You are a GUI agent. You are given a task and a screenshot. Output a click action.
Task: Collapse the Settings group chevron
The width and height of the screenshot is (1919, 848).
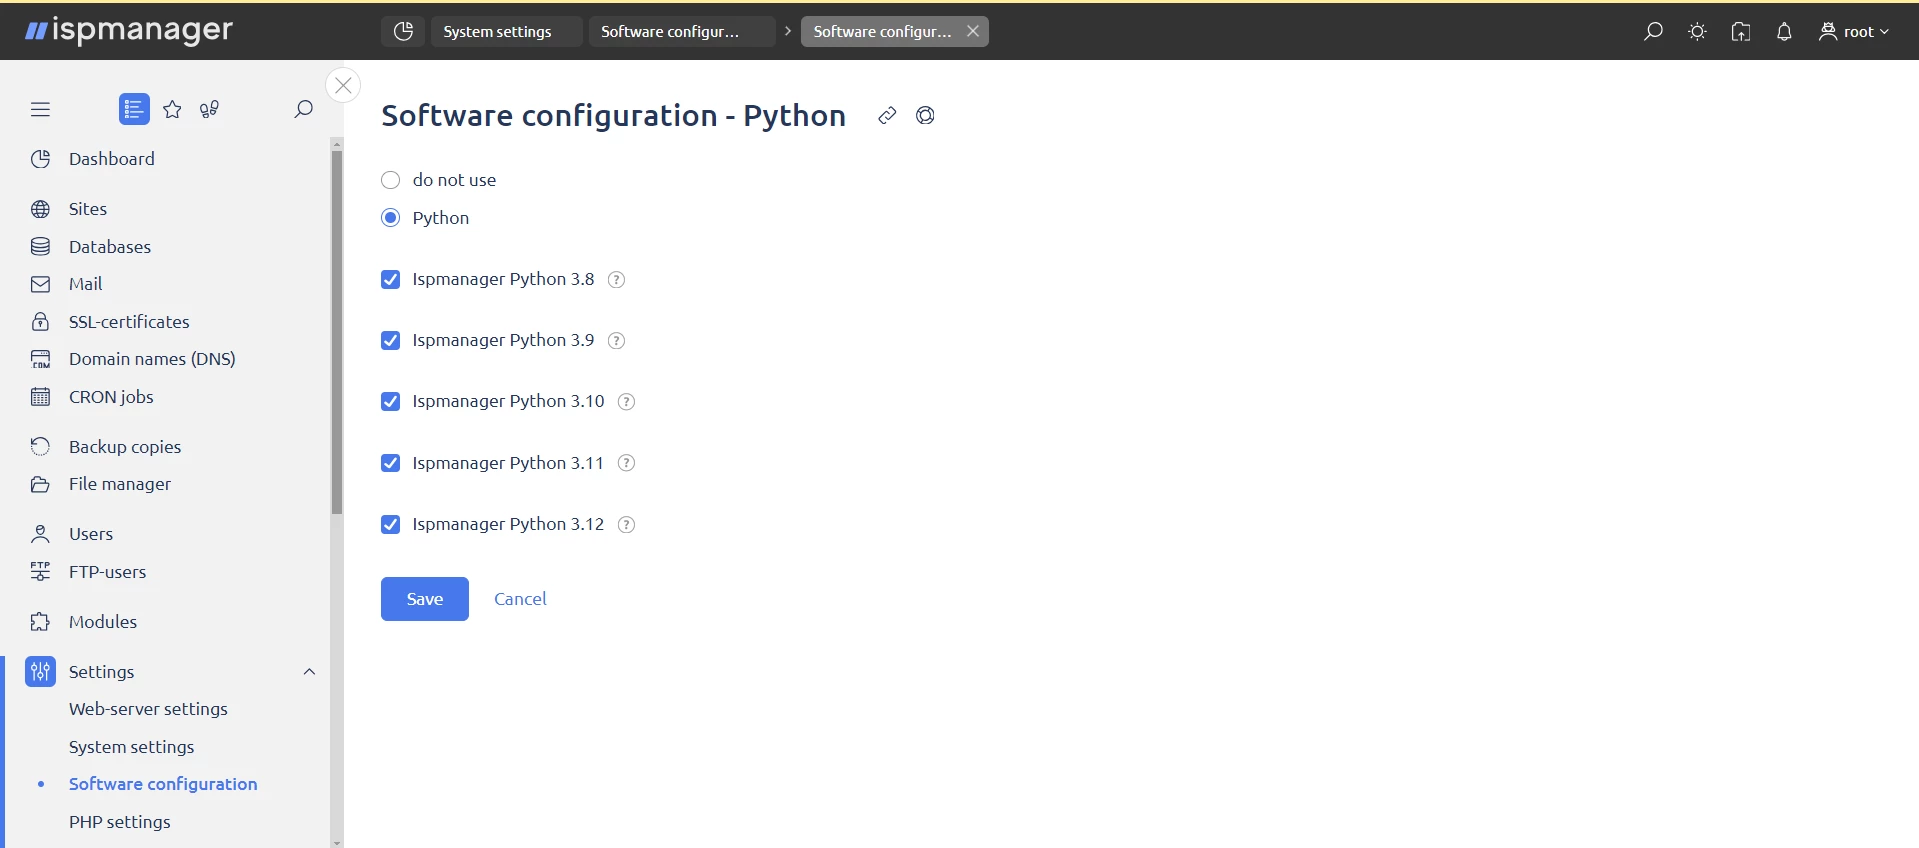click(x=309, y=672)
